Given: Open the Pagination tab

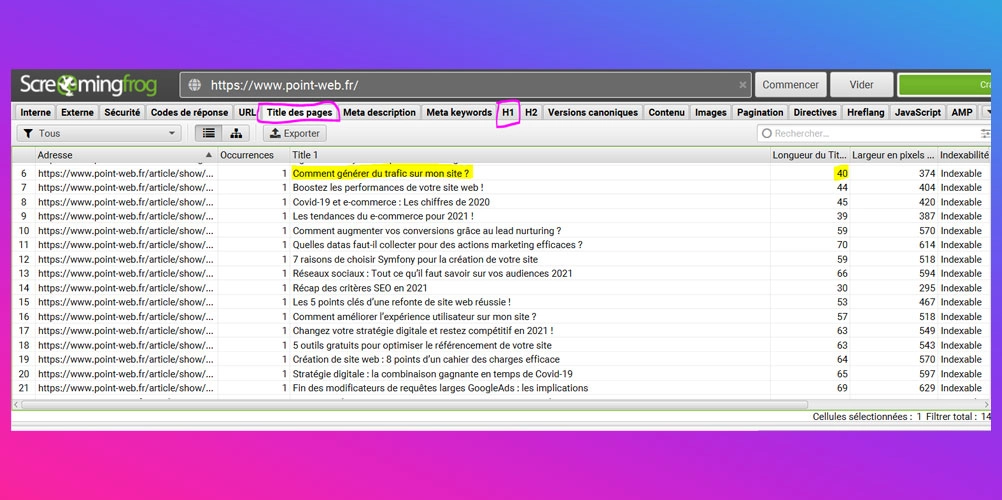Looking at the screenshot, I should [760, 113].
